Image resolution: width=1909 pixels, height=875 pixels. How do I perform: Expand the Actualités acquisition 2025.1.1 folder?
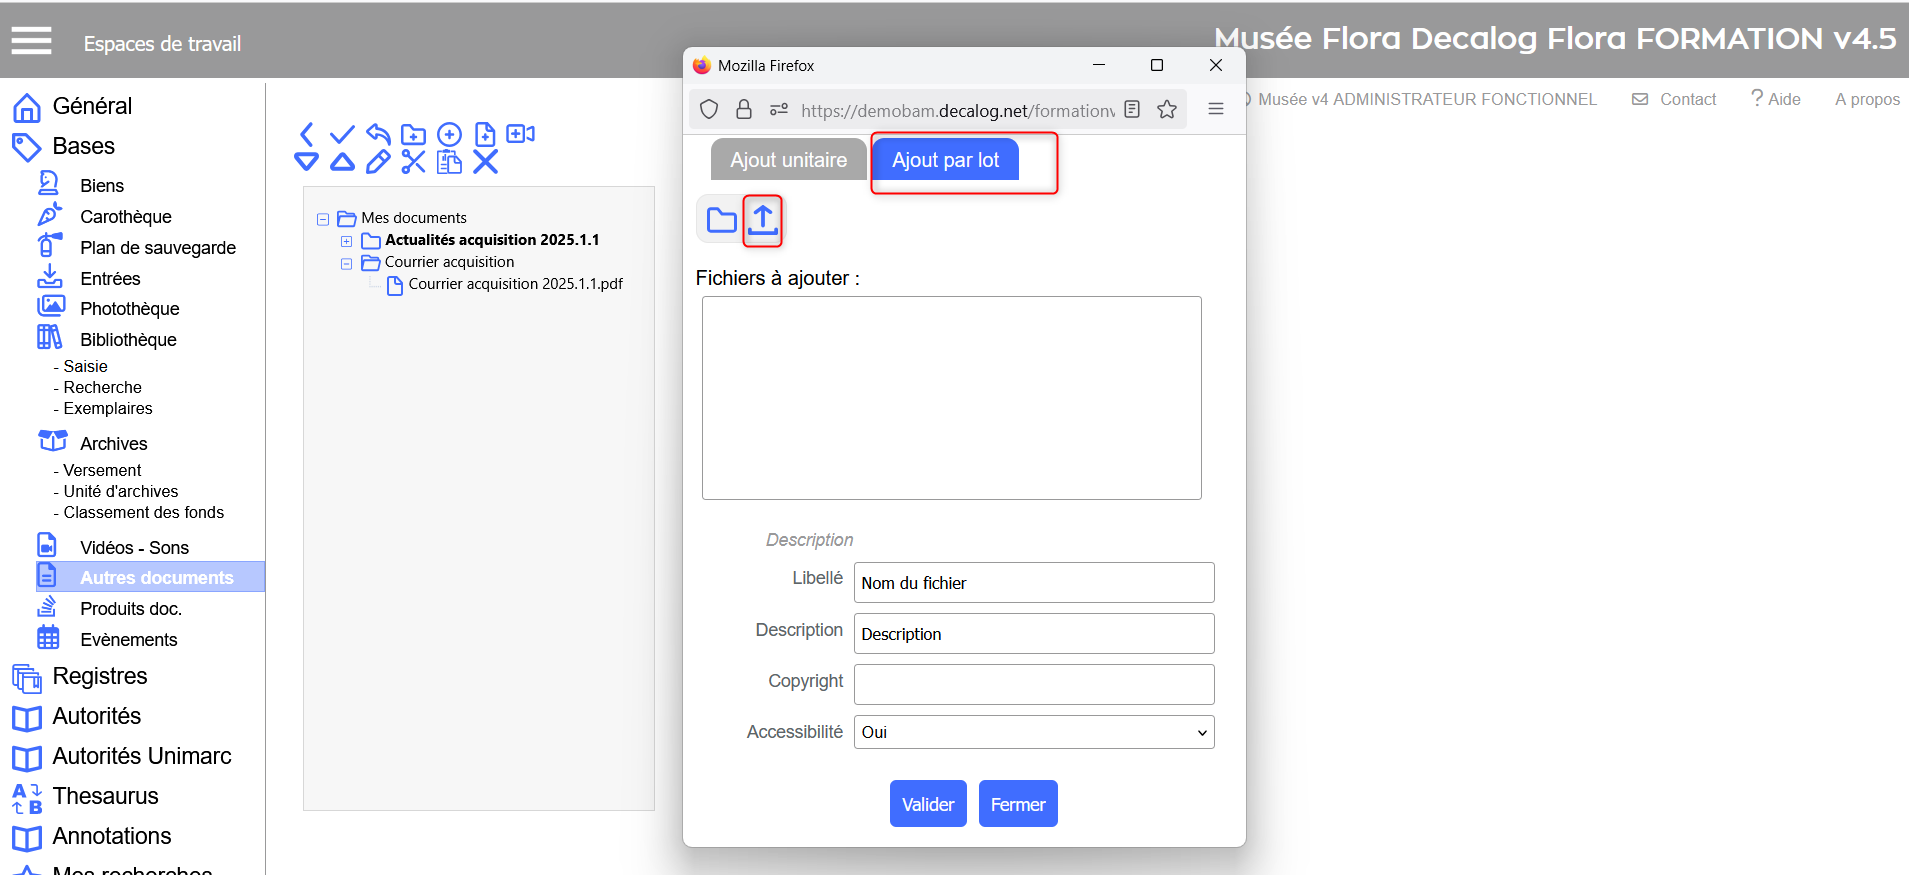click(346, 241)
